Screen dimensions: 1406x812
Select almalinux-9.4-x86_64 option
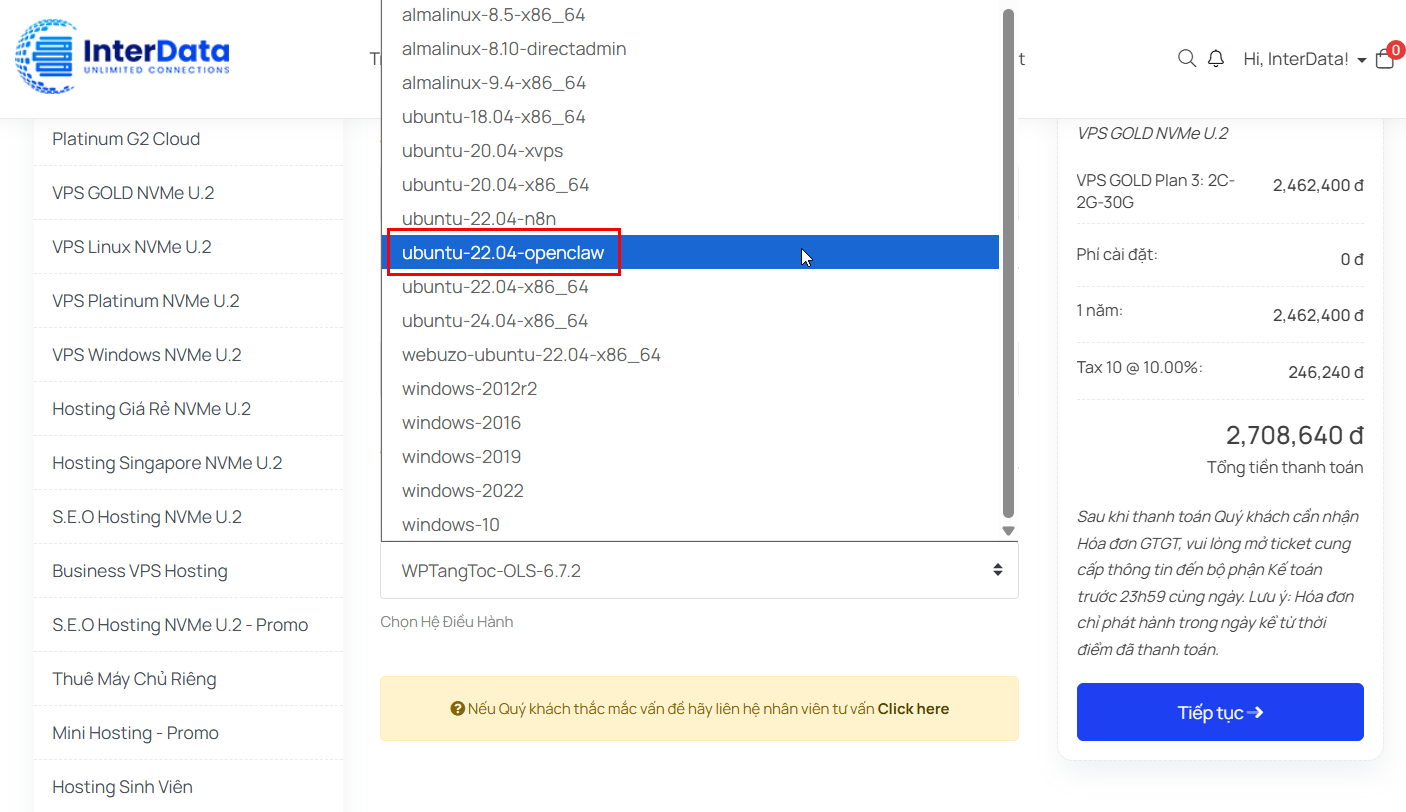click(x=691, y=83)
